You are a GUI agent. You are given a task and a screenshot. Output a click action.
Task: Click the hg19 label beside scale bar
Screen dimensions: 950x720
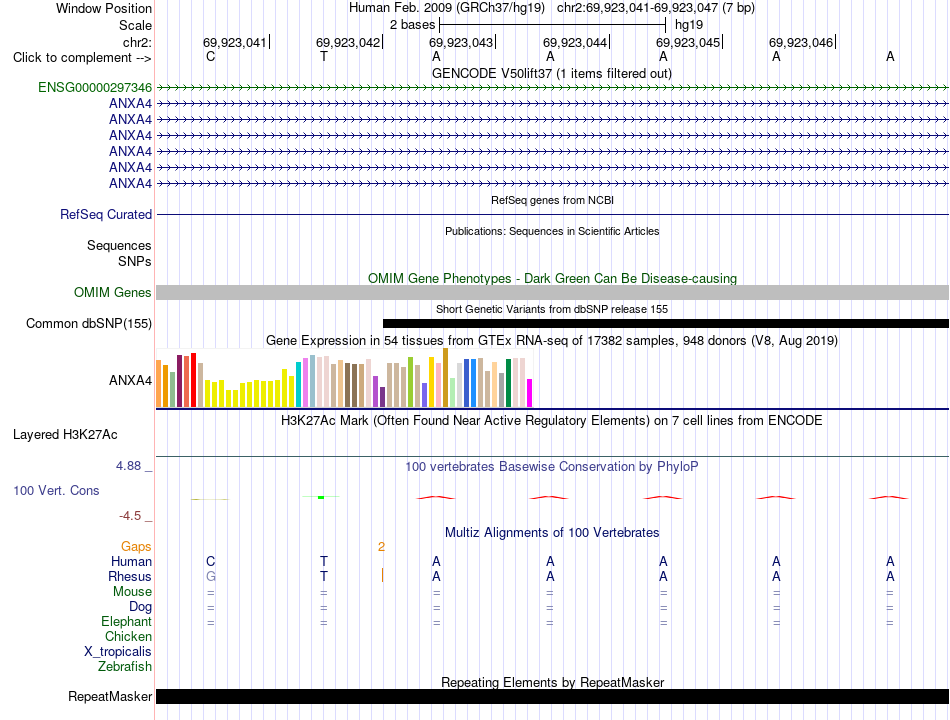689,25
